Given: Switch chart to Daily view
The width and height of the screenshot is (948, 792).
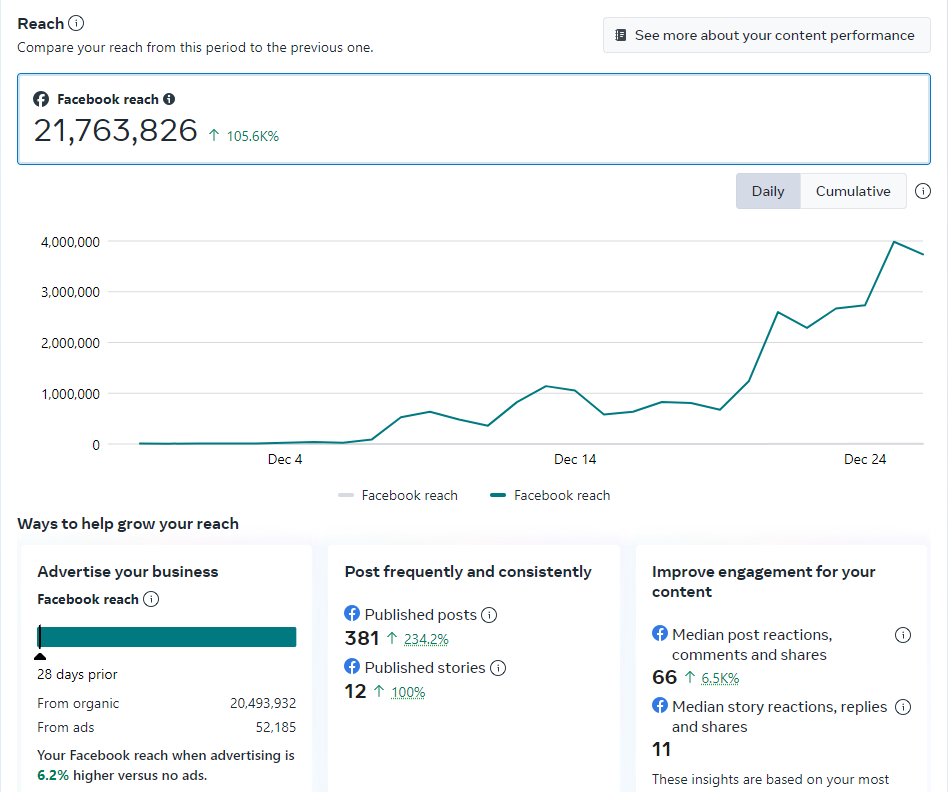Looking at the screenshot, I should coord(768,191).
